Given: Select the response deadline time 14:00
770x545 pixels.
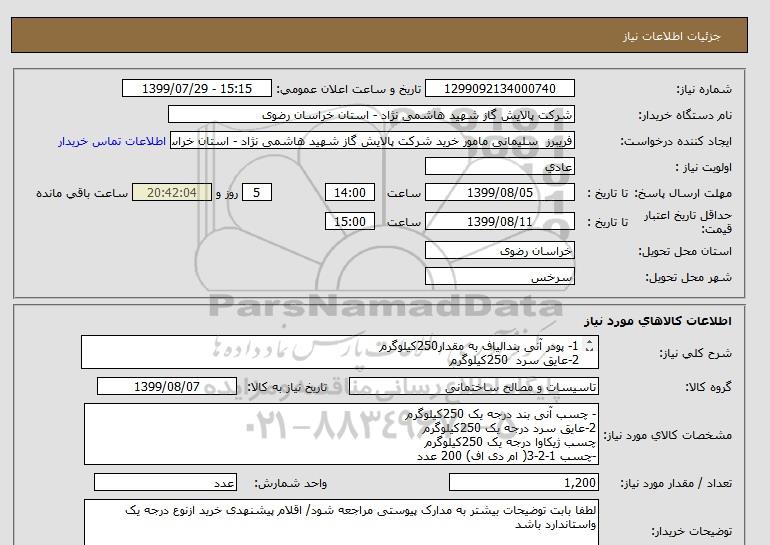Looking at the screenshot, I should tap(351, 193).
